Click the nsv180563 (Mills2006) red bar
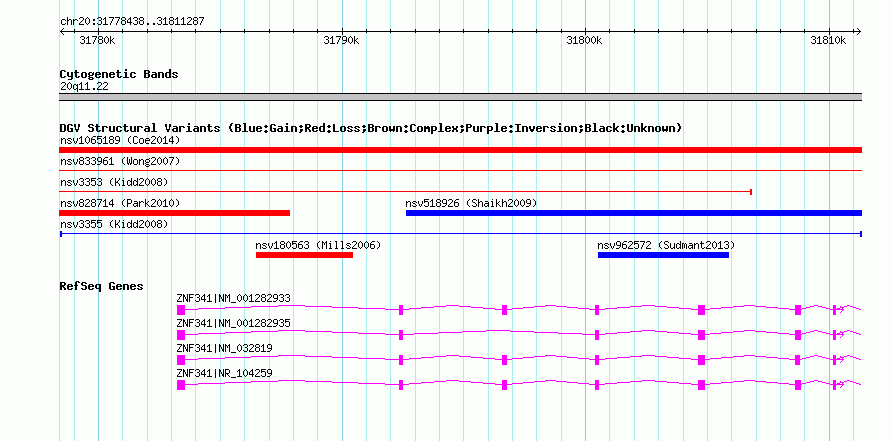890x441 pixels. click(x=304, y=255)
